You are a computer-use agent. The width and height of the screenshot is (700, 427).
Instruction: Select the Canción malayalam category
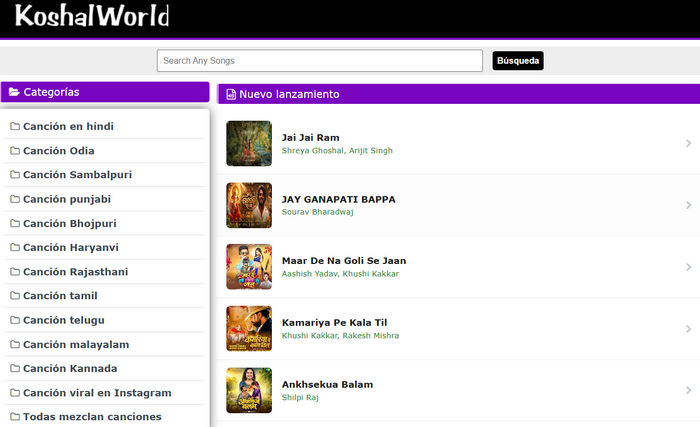point(76,344)
